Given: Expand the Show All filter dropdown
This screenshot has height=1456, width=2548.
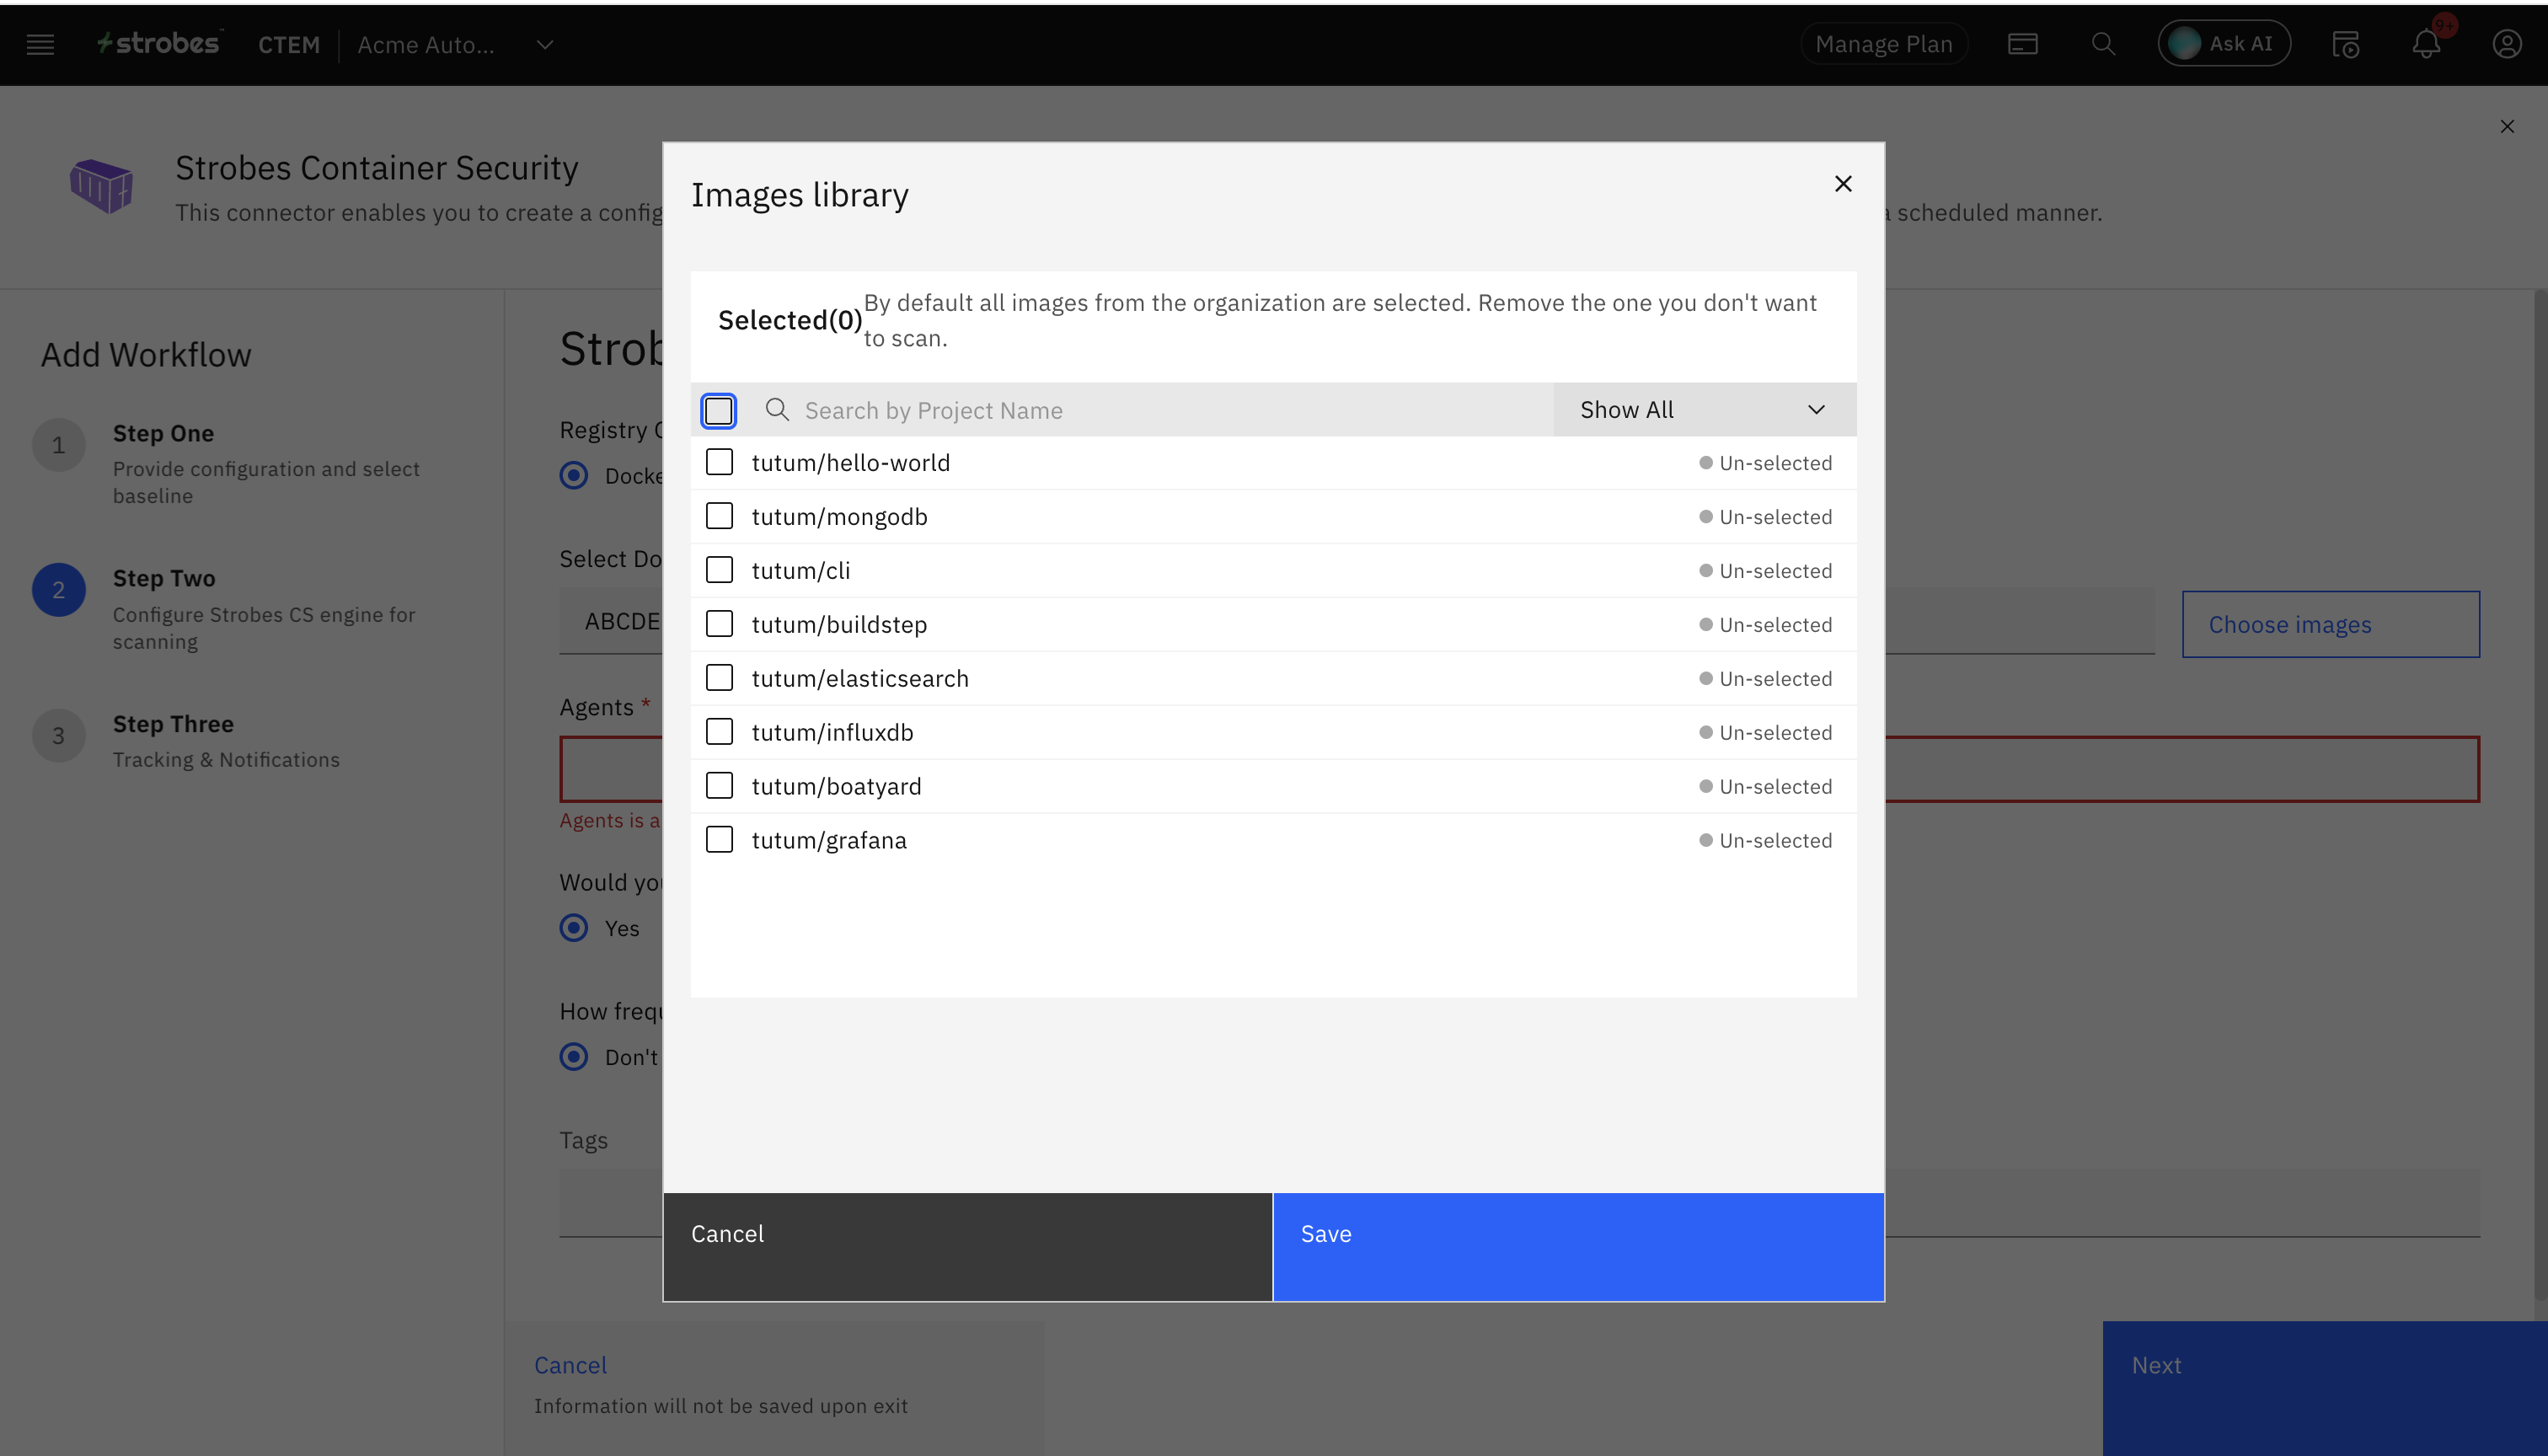Looking at the screenshot, I should 1703,410.
